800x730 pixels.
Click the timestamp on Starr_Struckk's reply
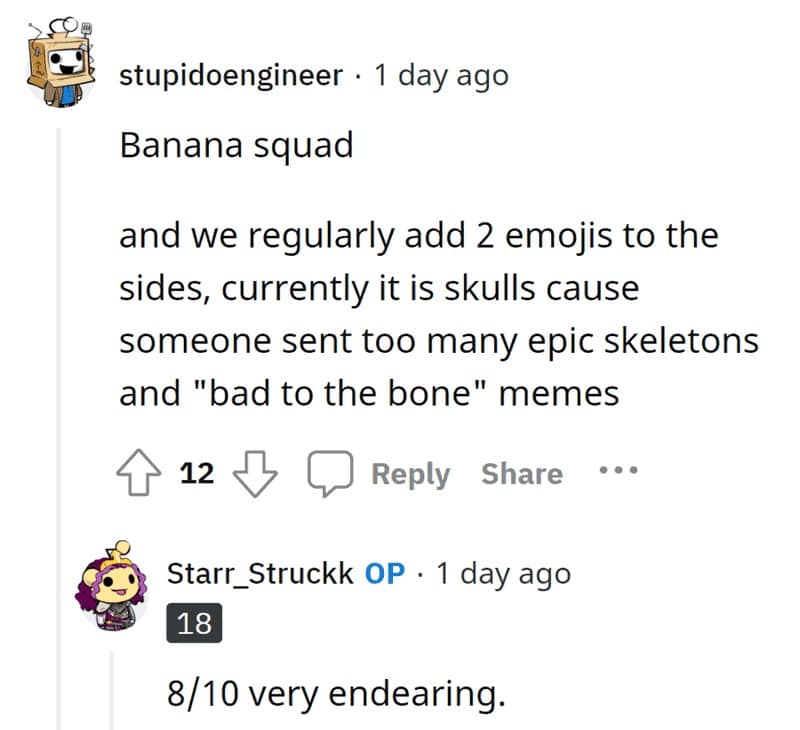[x=503, y=574]
